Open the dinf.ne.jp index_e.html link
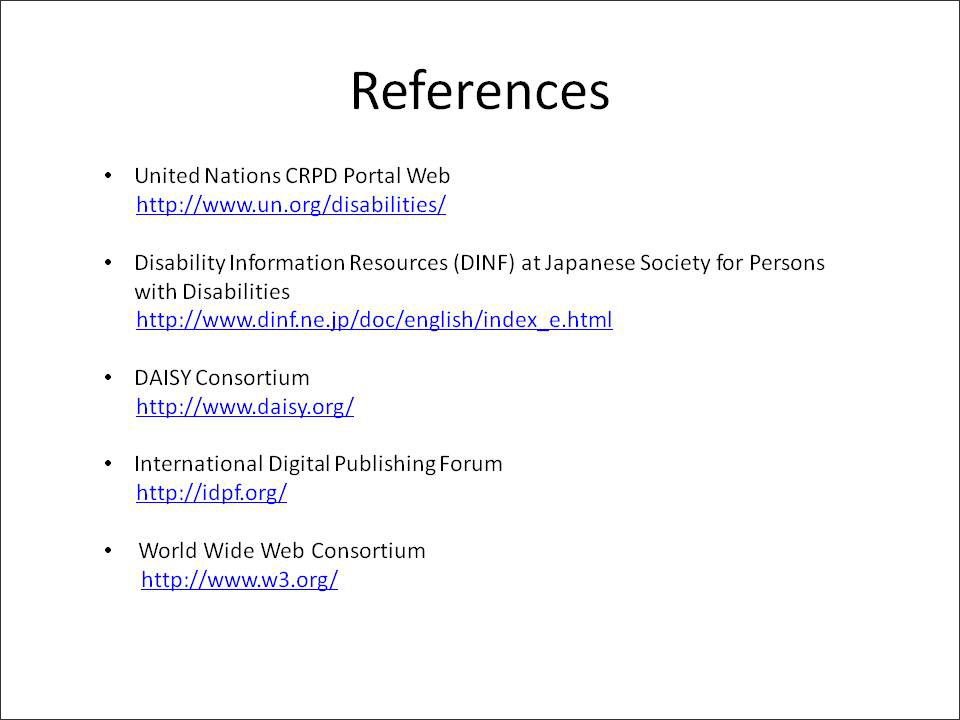960x720 pixels. click(374, 320)
